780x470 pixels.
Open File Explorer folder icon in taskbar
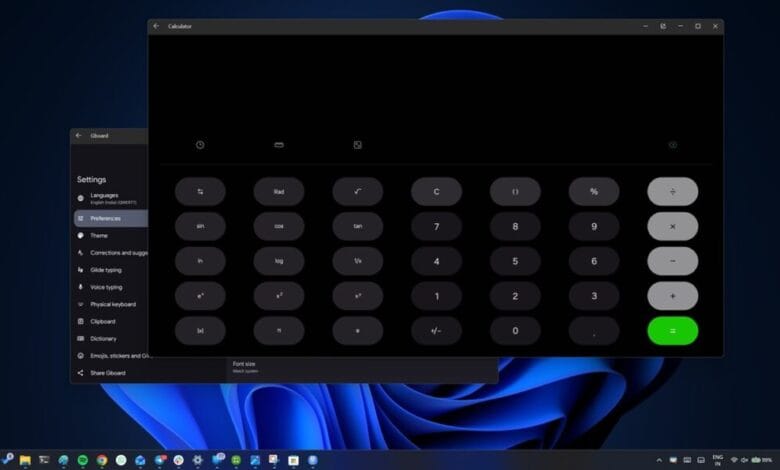[x=25, y=460]
